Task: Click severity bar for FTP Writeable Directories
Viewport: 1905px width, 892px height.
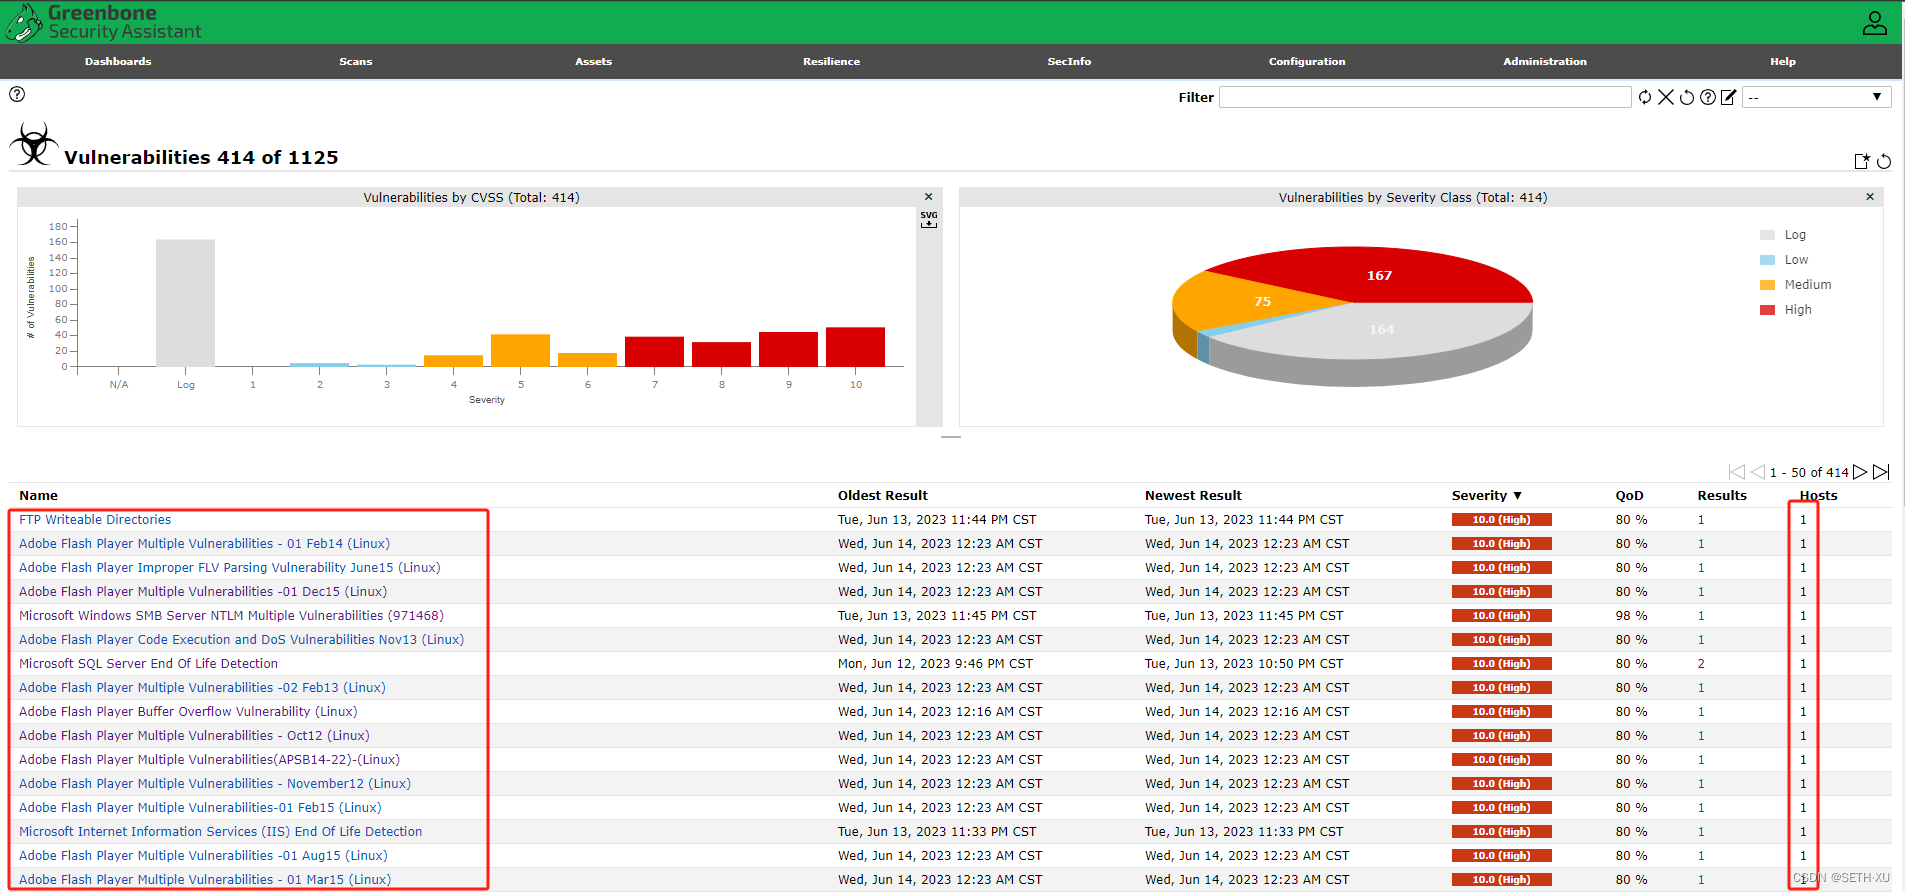Action: (x=1501, y=520)
